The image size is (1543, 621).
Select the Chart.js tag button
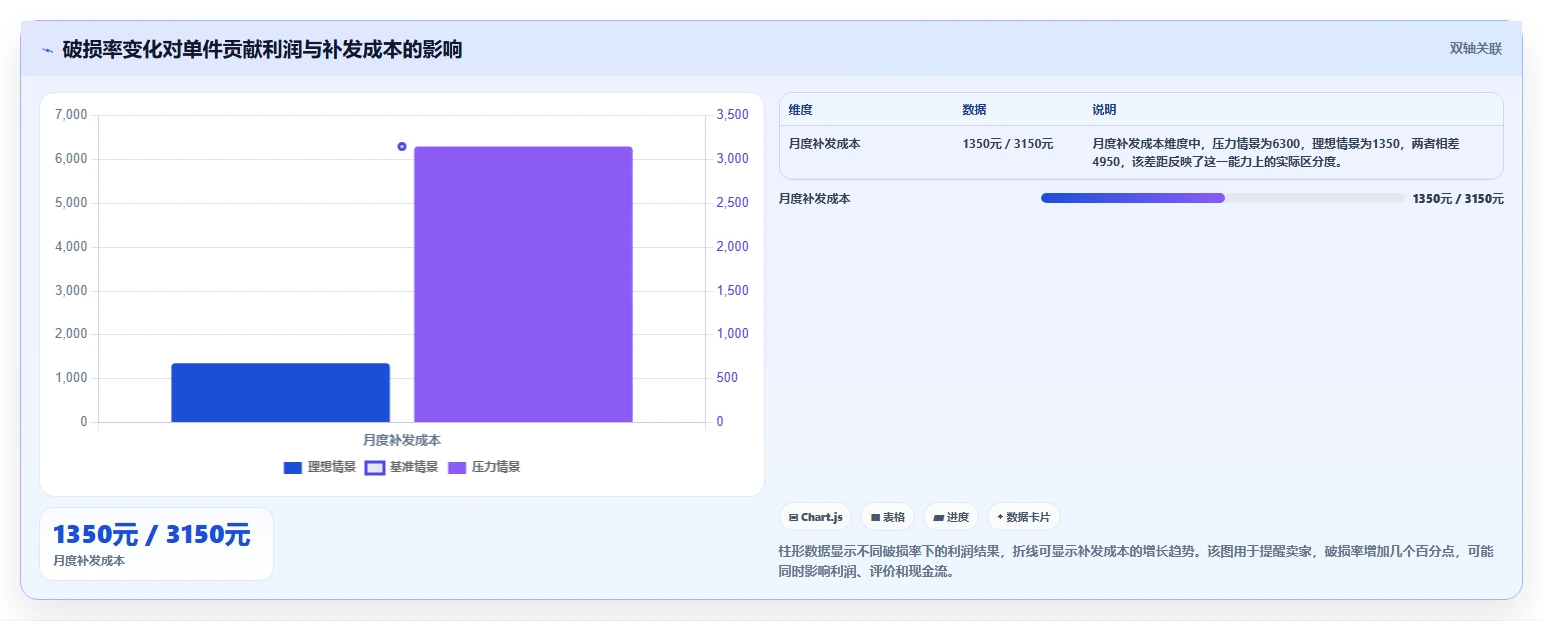[815, 517]
